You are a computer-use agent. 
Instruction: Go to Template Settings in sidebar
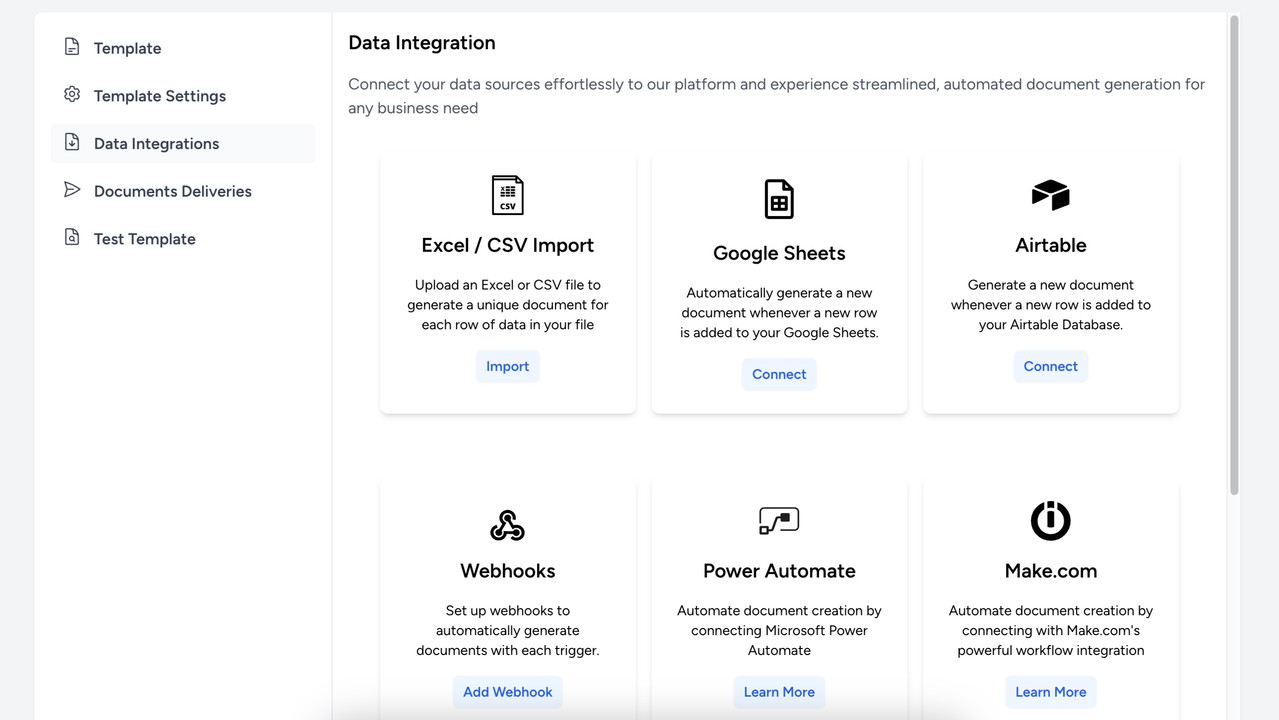click(x=160, y=96)
